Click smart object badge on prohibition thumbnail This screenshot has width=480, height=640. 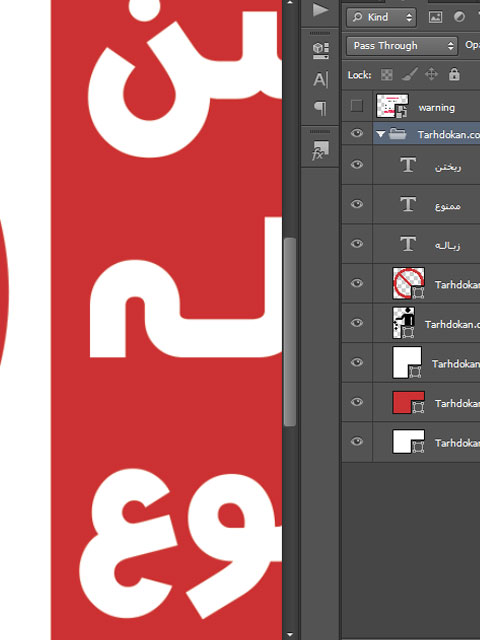click(418, 292)
